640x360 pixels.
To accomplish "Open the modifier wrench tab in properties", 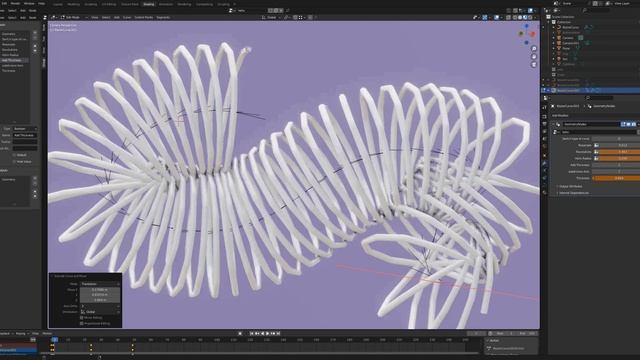I will (544, 163).
